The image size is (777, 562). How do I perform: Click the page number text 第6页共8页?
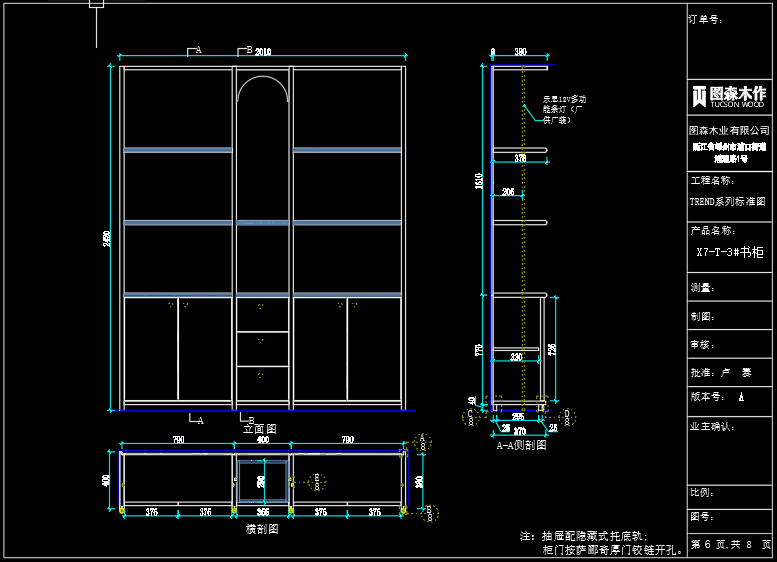(x=730, y=544)
